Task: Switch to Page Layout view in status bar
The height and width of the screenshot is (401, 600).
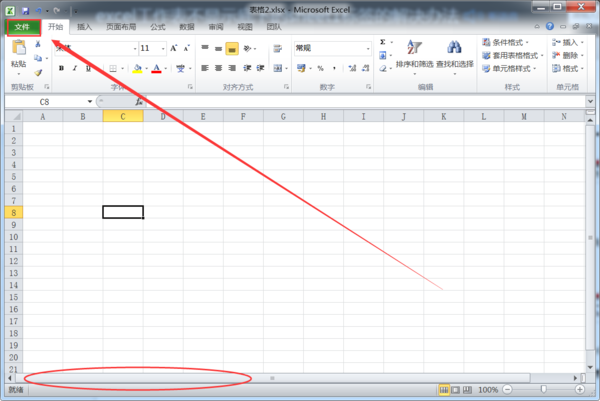Action: (455, 390)
